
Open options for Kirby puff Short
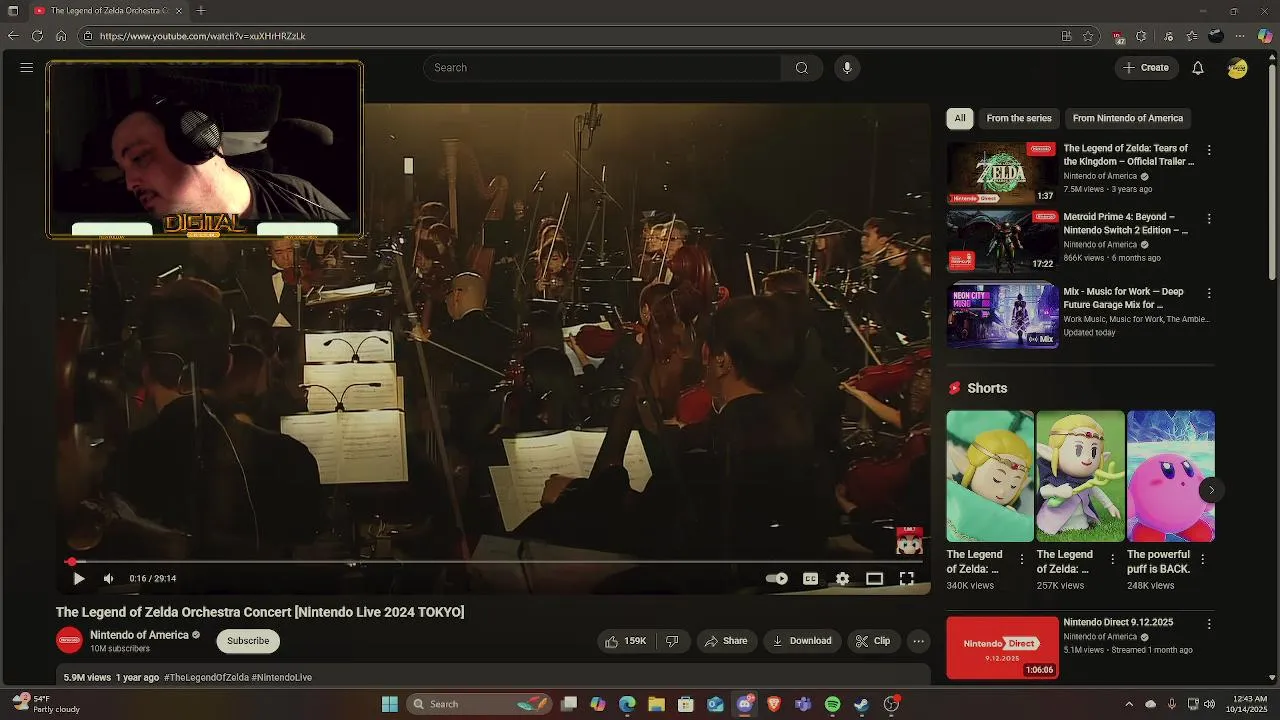pyautogui.click(x=1203, y=559)
